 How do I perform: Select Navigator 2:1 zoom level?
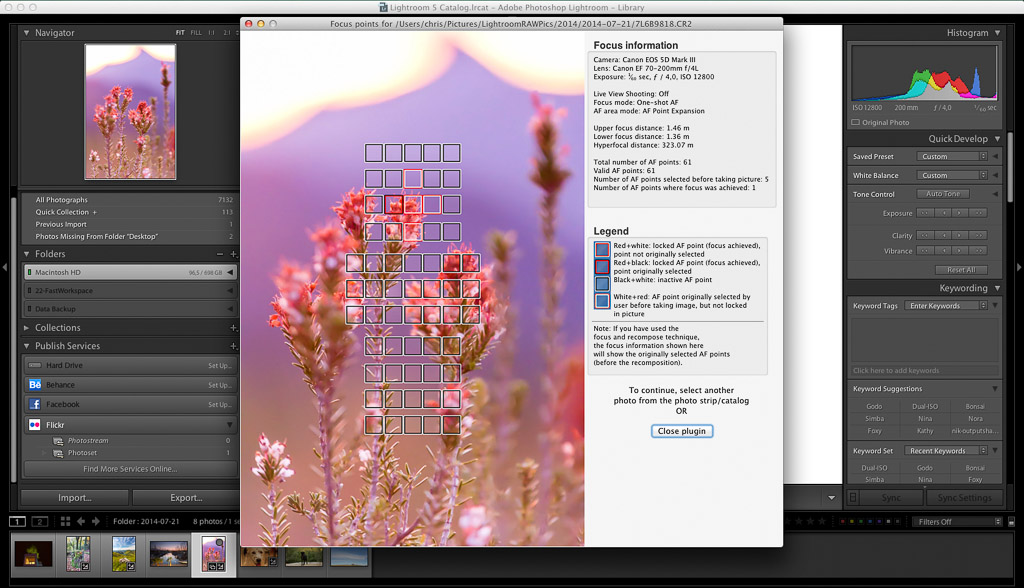[227, 33]
